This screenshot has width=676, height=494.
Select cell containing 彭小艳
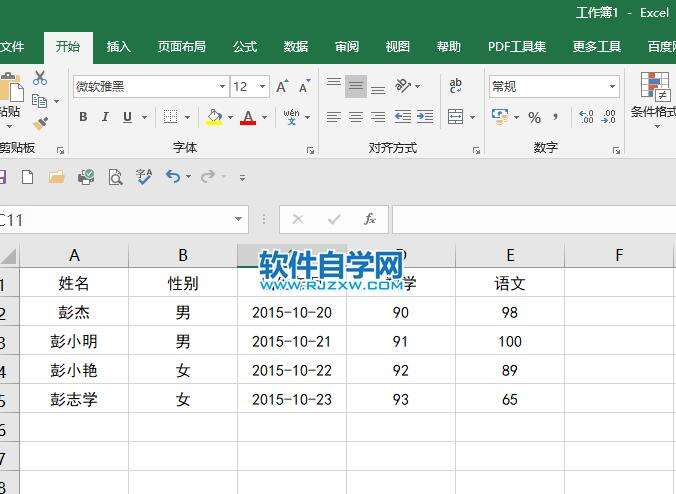(74, 370)
